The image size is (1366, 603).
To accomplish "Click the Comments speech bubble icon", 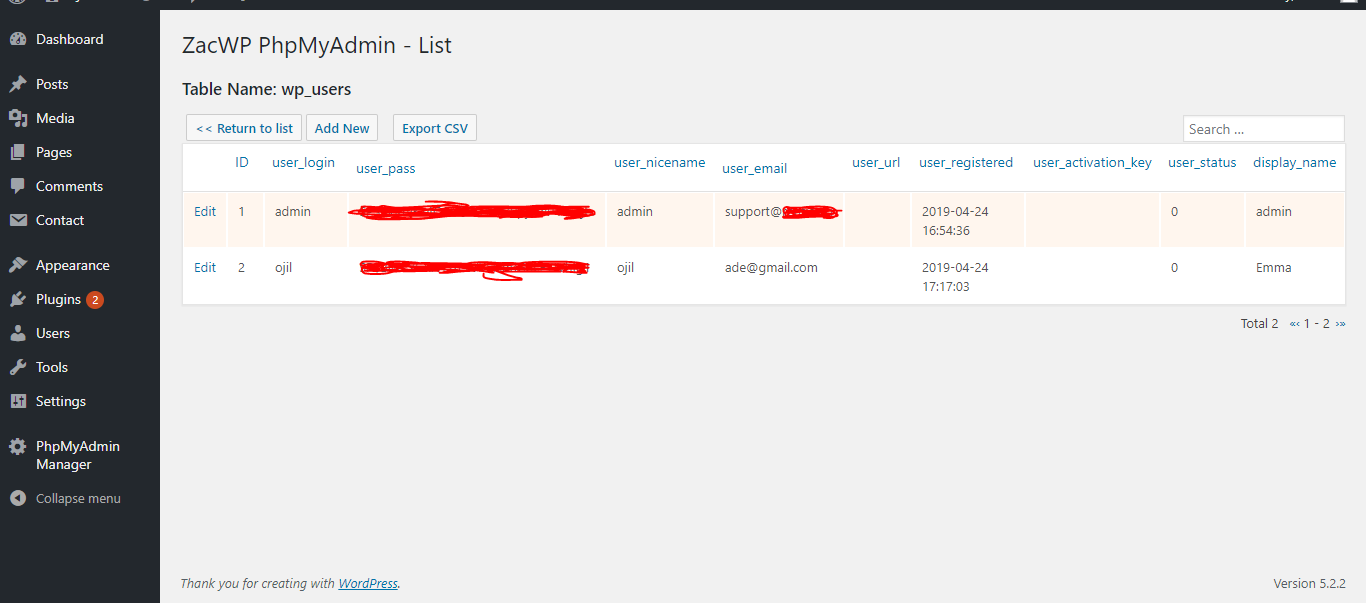I will [18, 187].
